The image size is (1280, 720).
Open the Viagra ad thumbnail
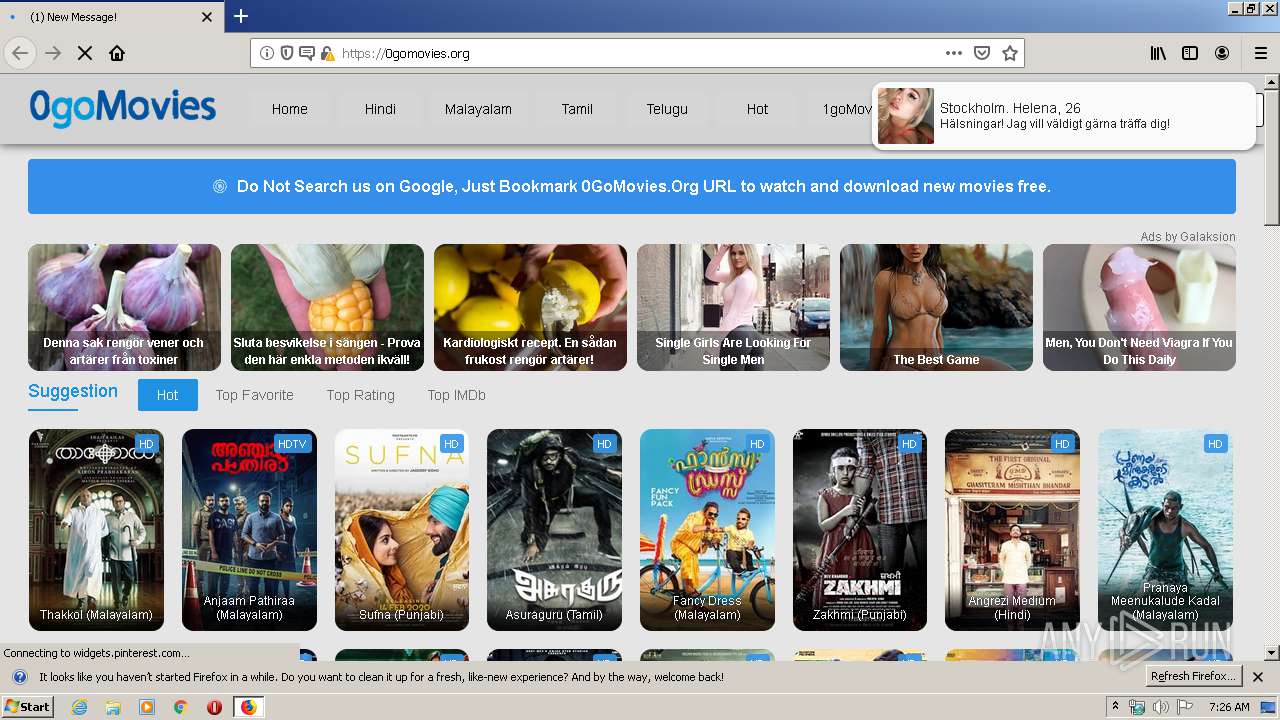pos(1139,307)
